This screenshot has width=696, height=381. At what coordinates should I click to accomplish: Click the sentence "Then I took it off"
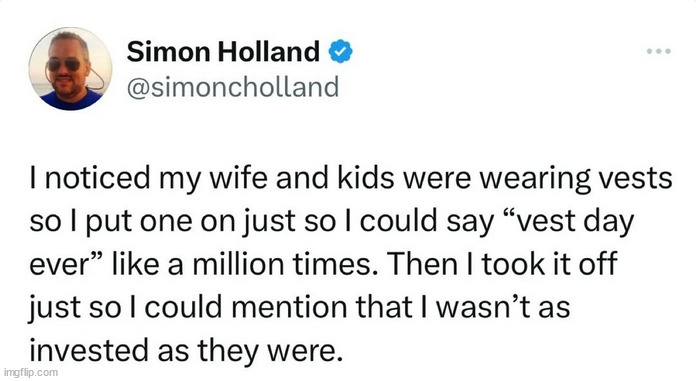(502, 264)
